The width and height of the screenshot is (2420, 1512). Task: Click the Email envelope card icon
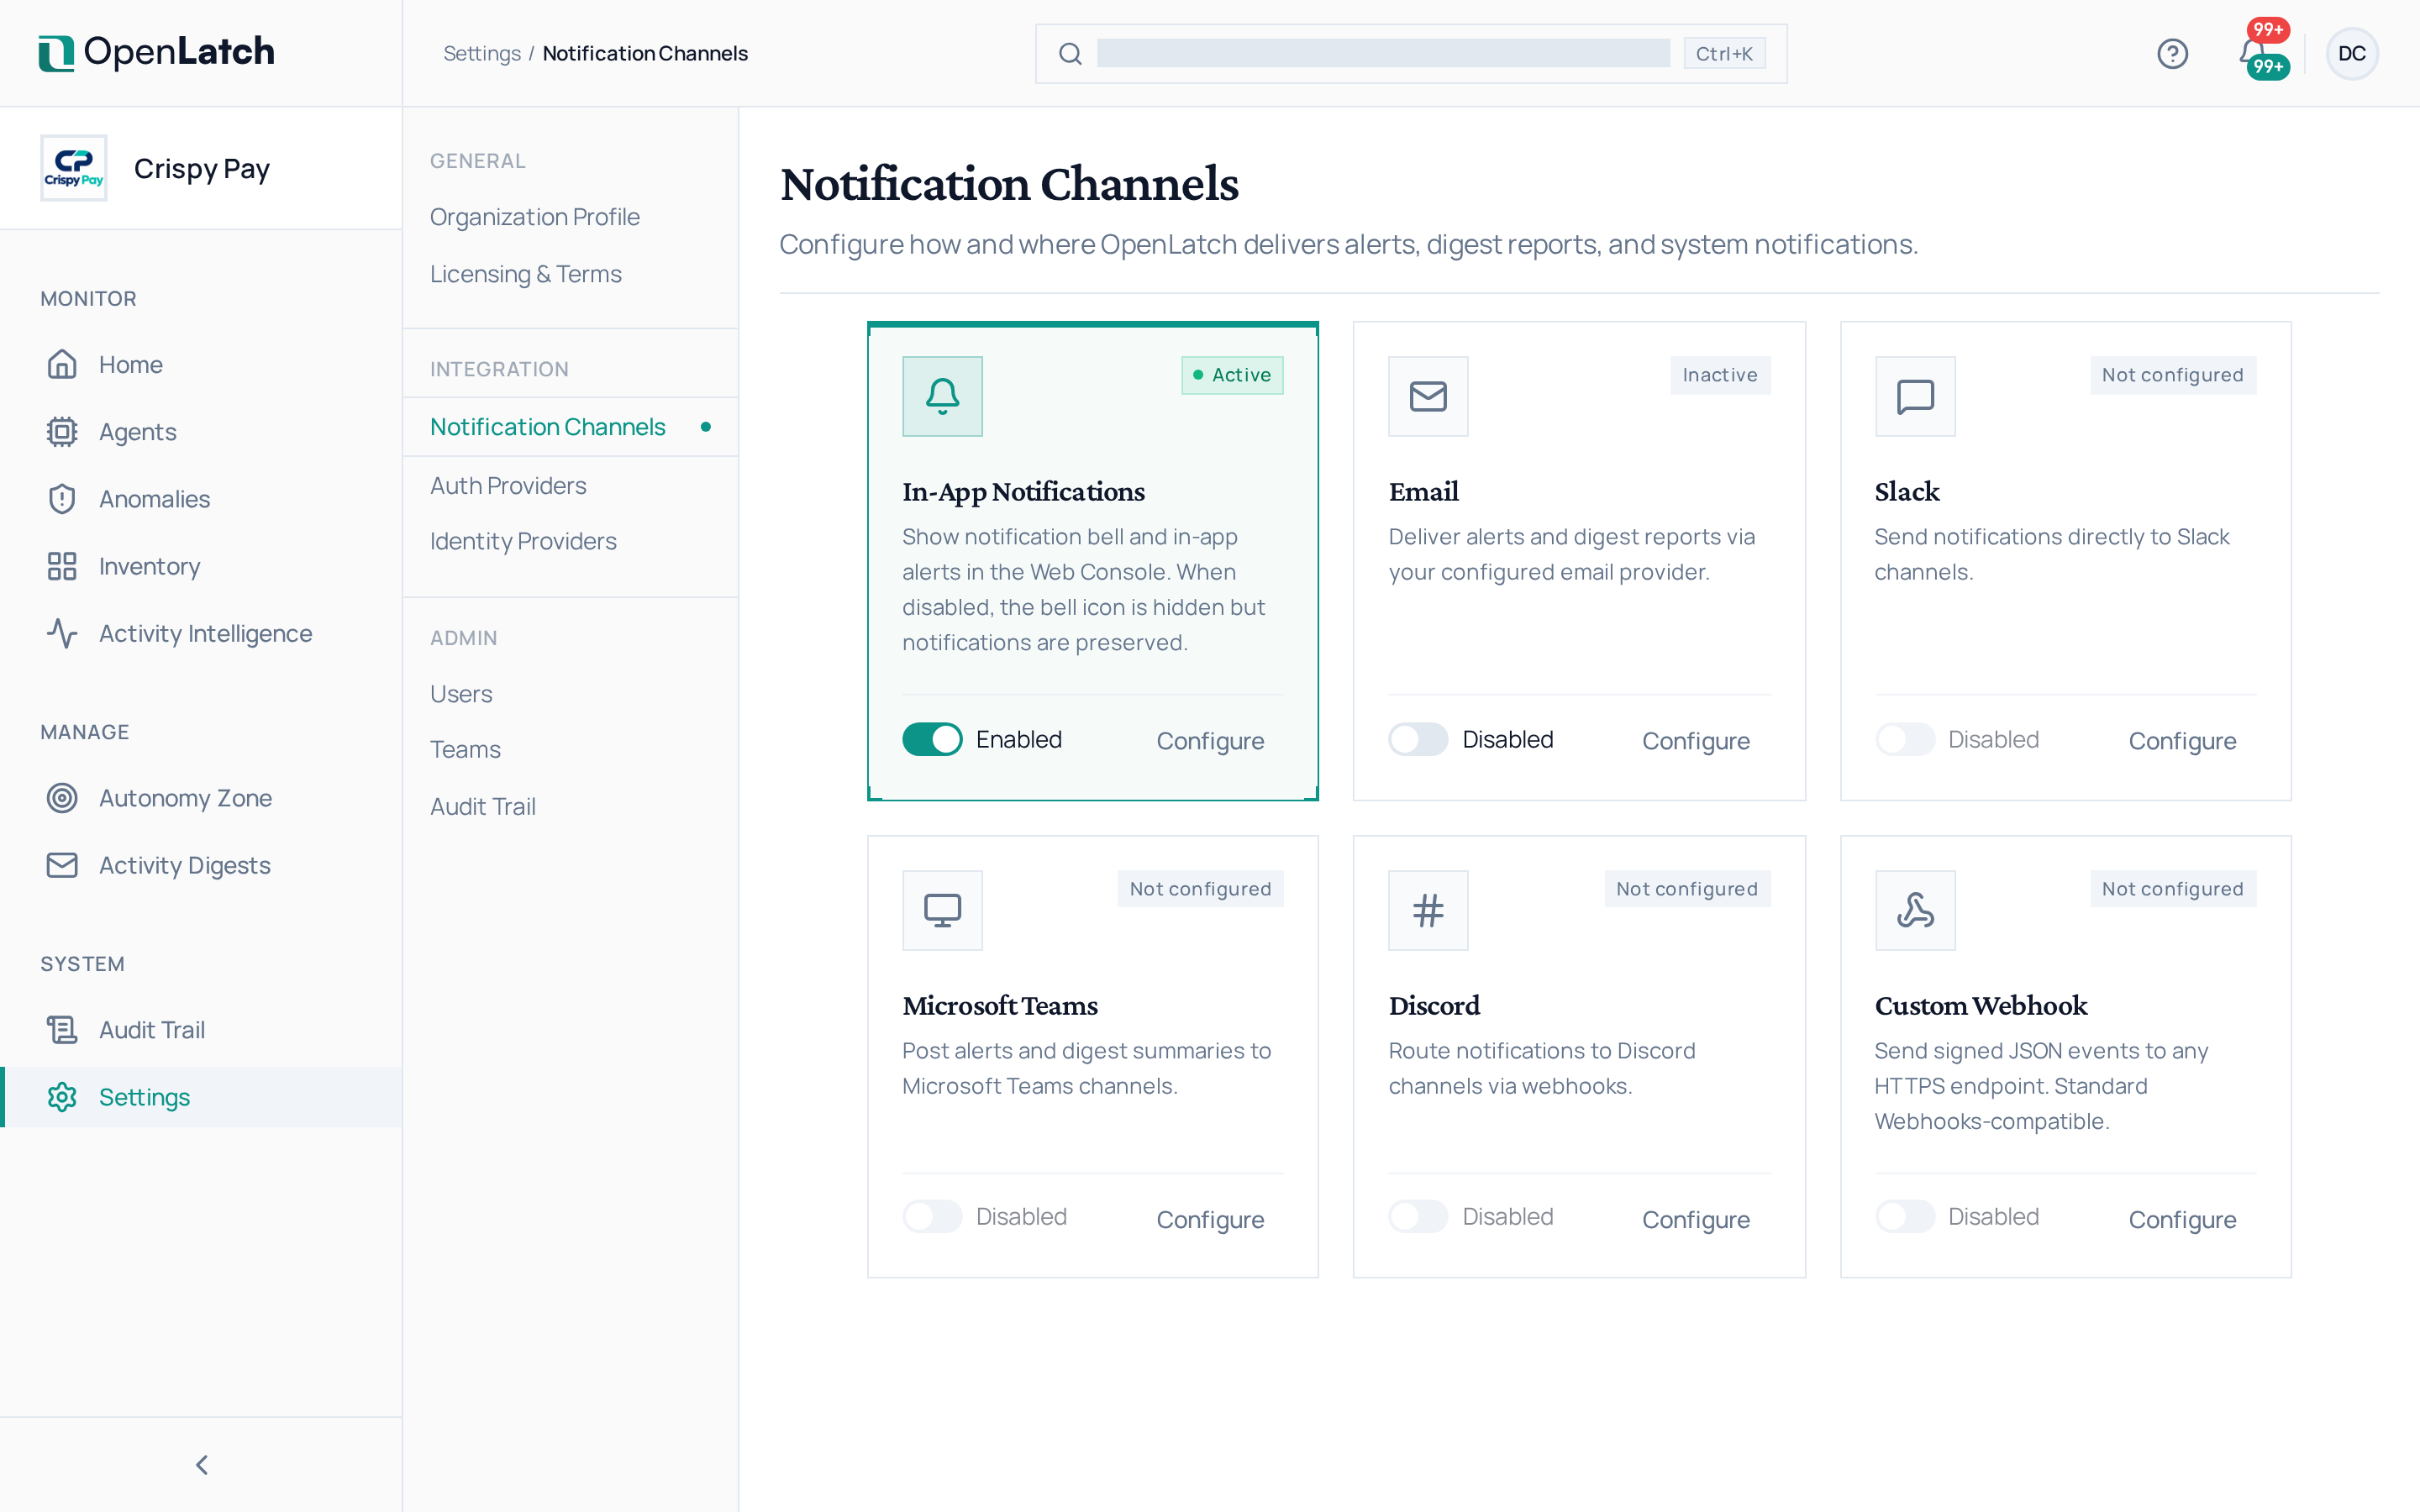[x=1428, y=396]
